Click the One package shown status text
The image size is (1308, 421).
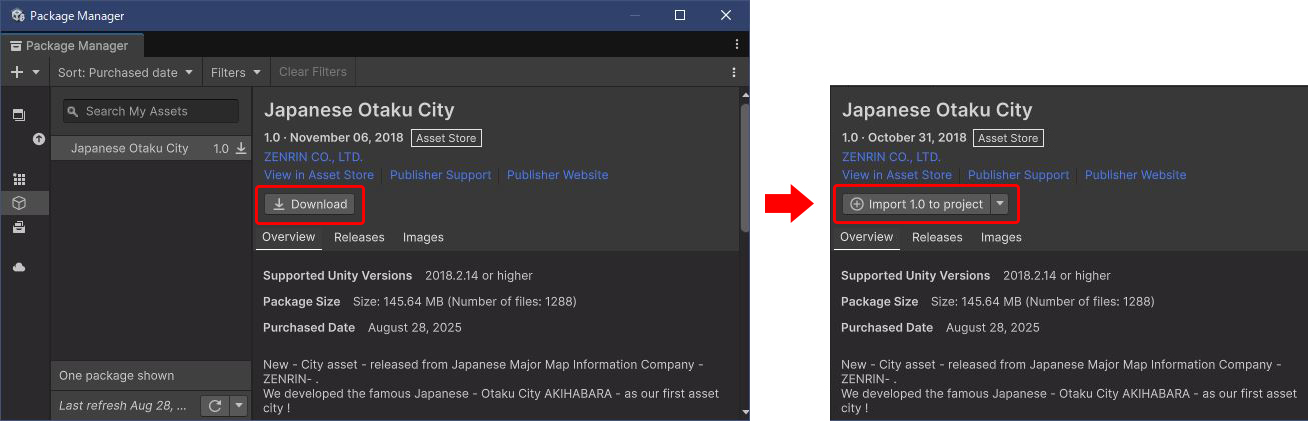tap(117, 376)
